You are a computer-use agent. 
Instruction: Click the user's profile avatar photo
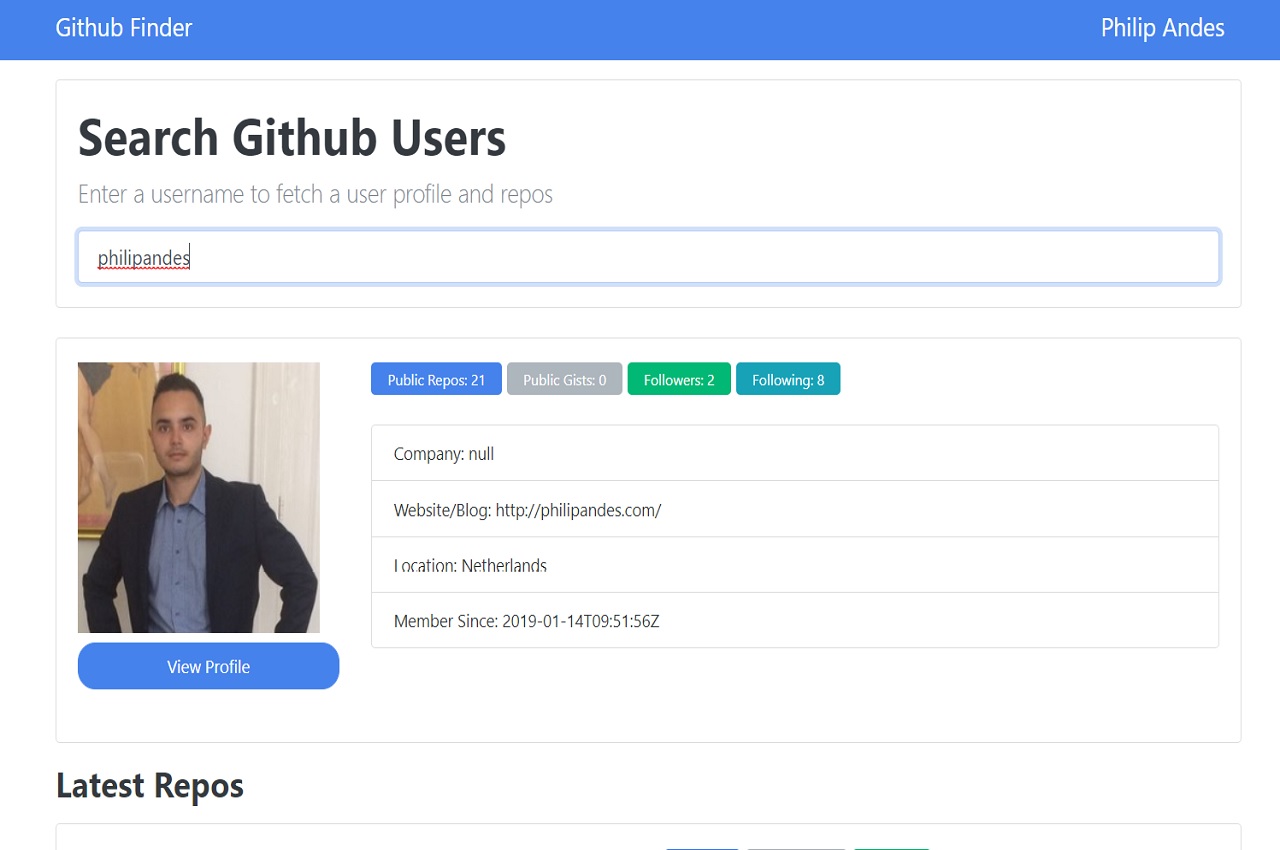pyautogui.click(x=199, y=497)
